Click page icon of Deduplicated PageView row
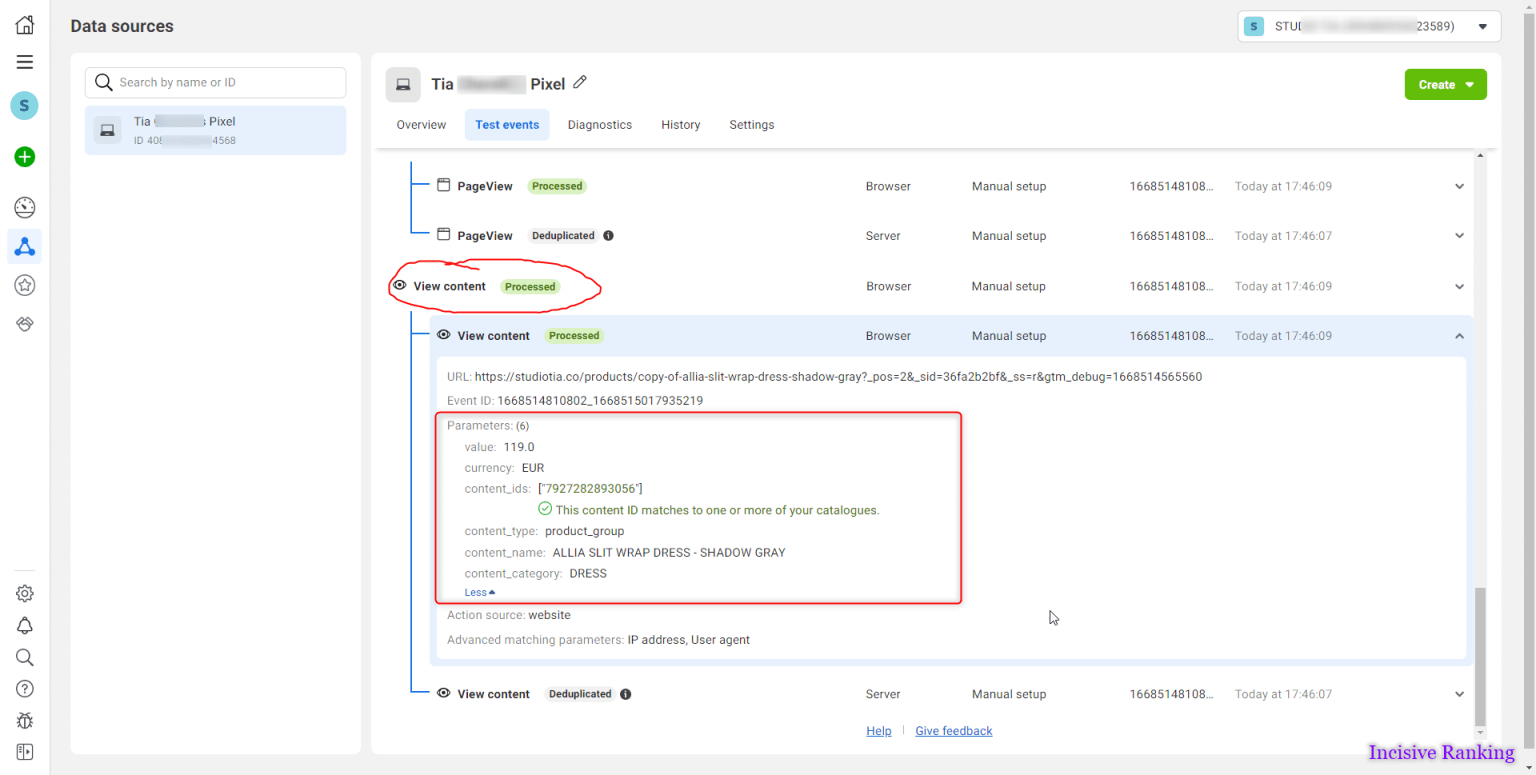1536x775 pixels. 444,235
